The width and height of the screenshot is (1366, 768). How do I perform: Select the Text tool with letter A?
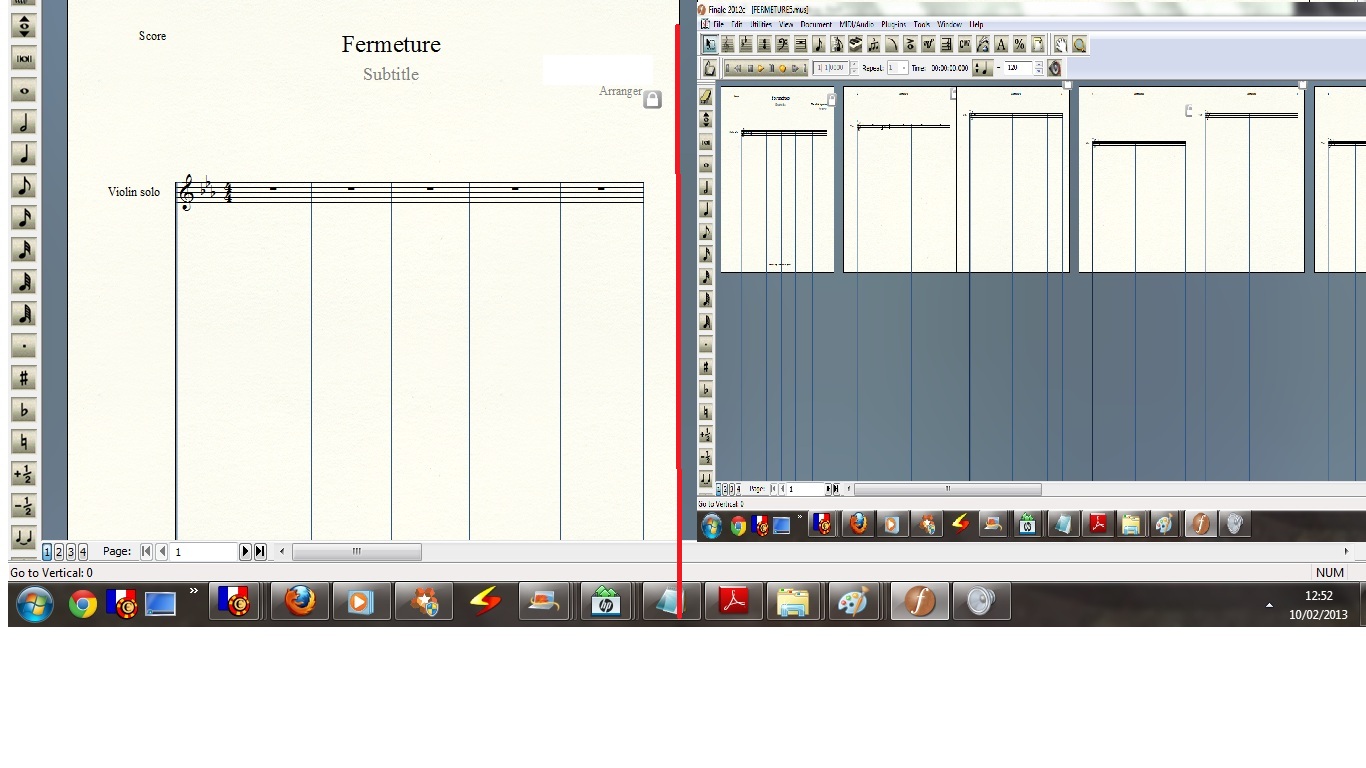(x=1001, y=44)
